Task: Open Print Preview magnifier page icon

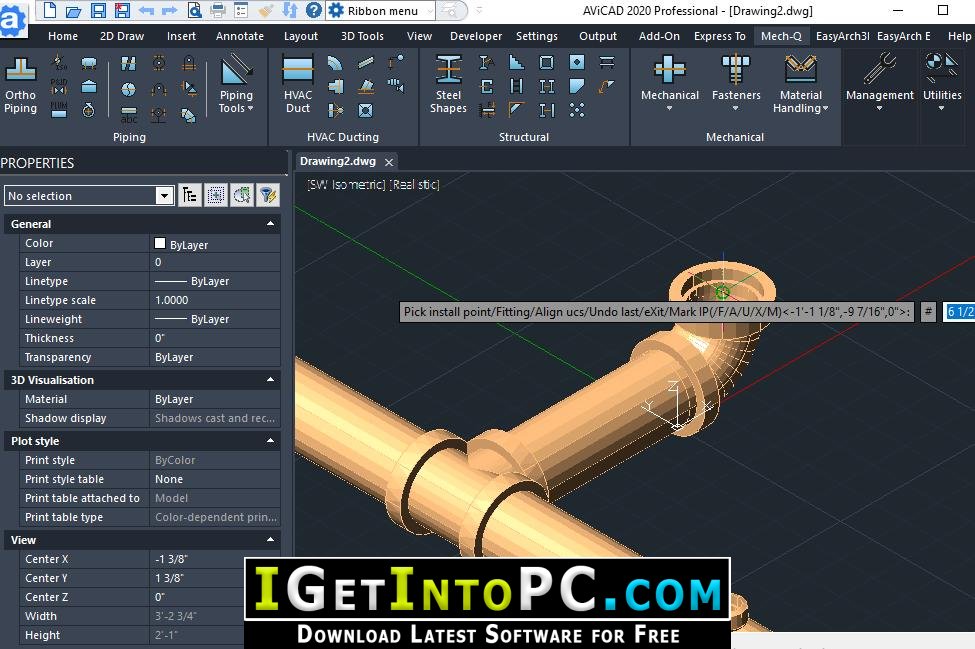Action: (x=194, y=10)
